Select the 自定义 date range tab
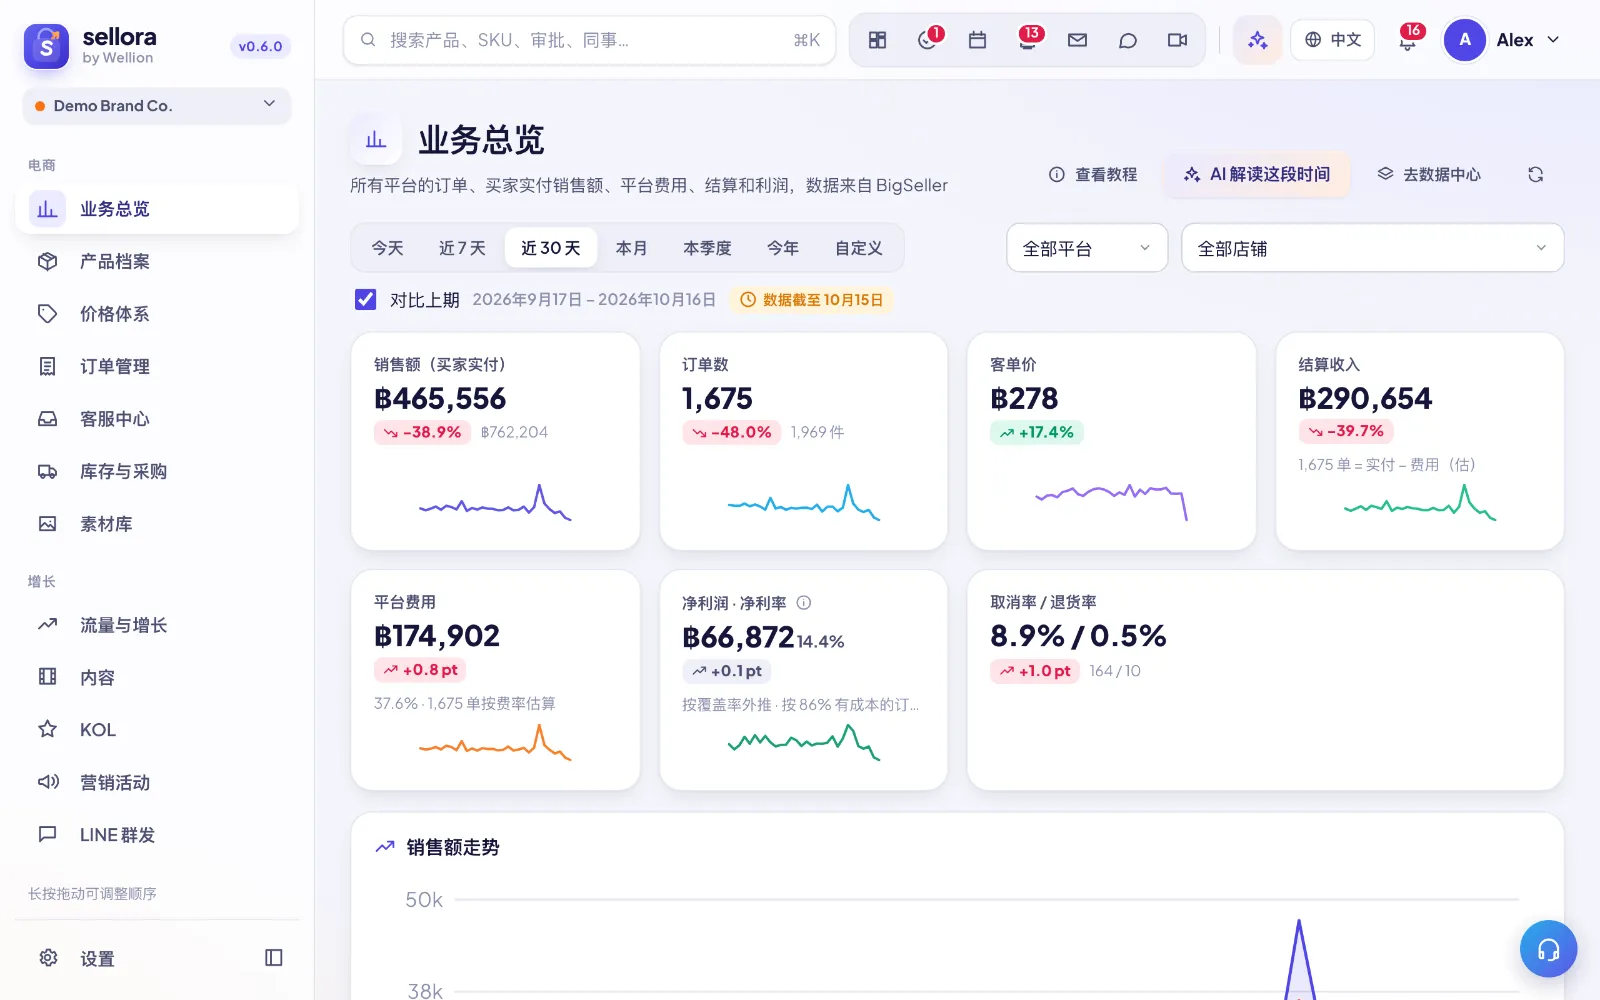The height and width of the screenshot is (1000, 1600). pos(859,248)
